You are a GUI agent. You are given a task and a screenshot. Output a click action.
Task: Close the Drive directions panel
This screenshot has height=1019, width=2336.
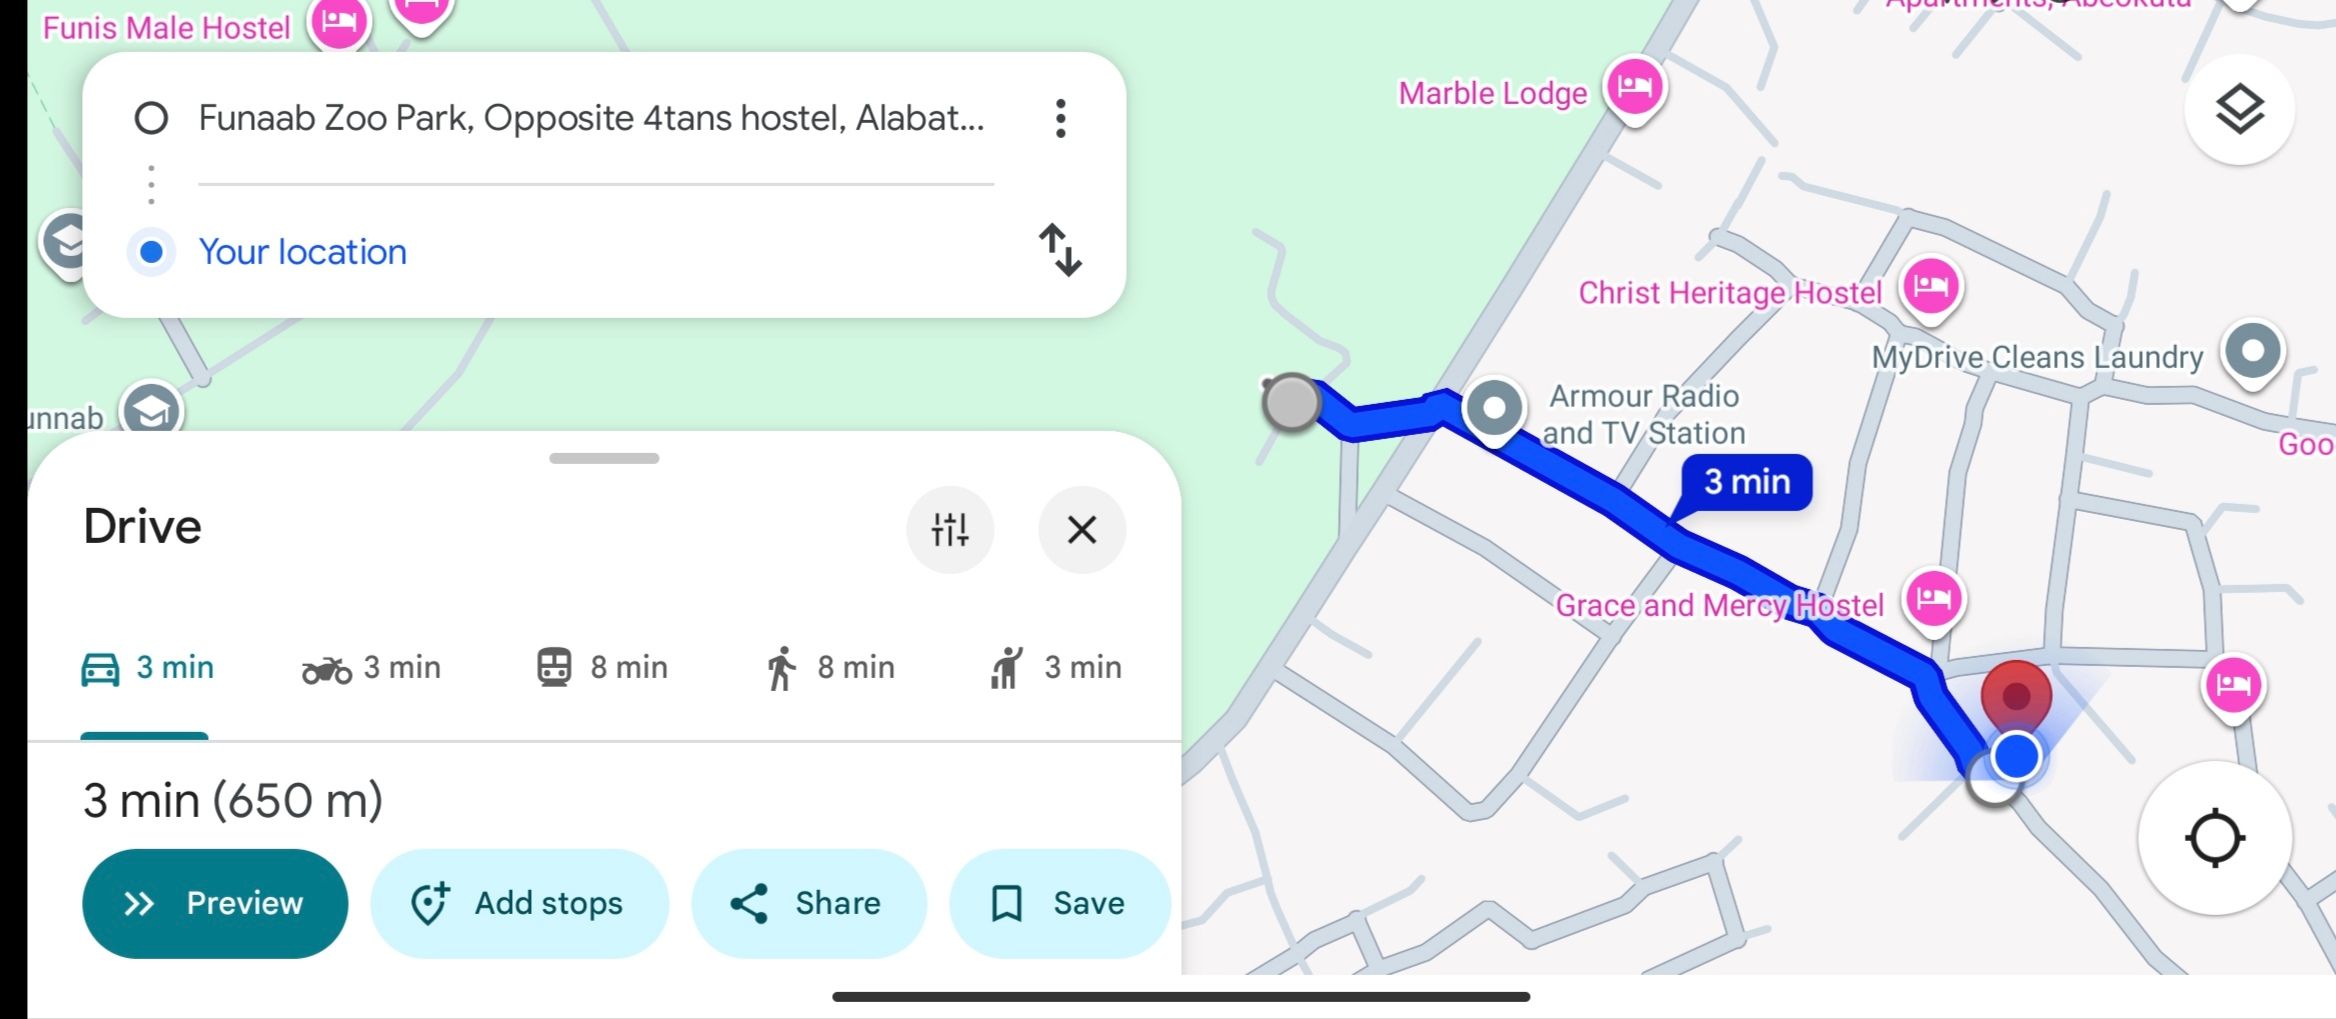(x=1081, y=529)
